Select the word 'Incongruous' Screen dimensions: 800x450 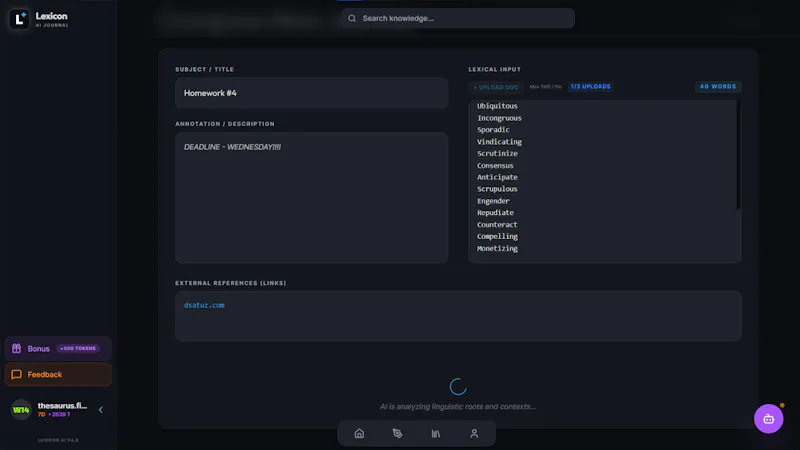point(499,118)
